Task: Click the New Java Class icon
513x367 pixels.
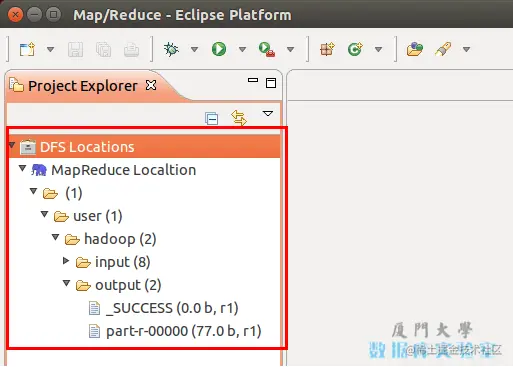Action: pyautogui.click(x=355, y=49)
